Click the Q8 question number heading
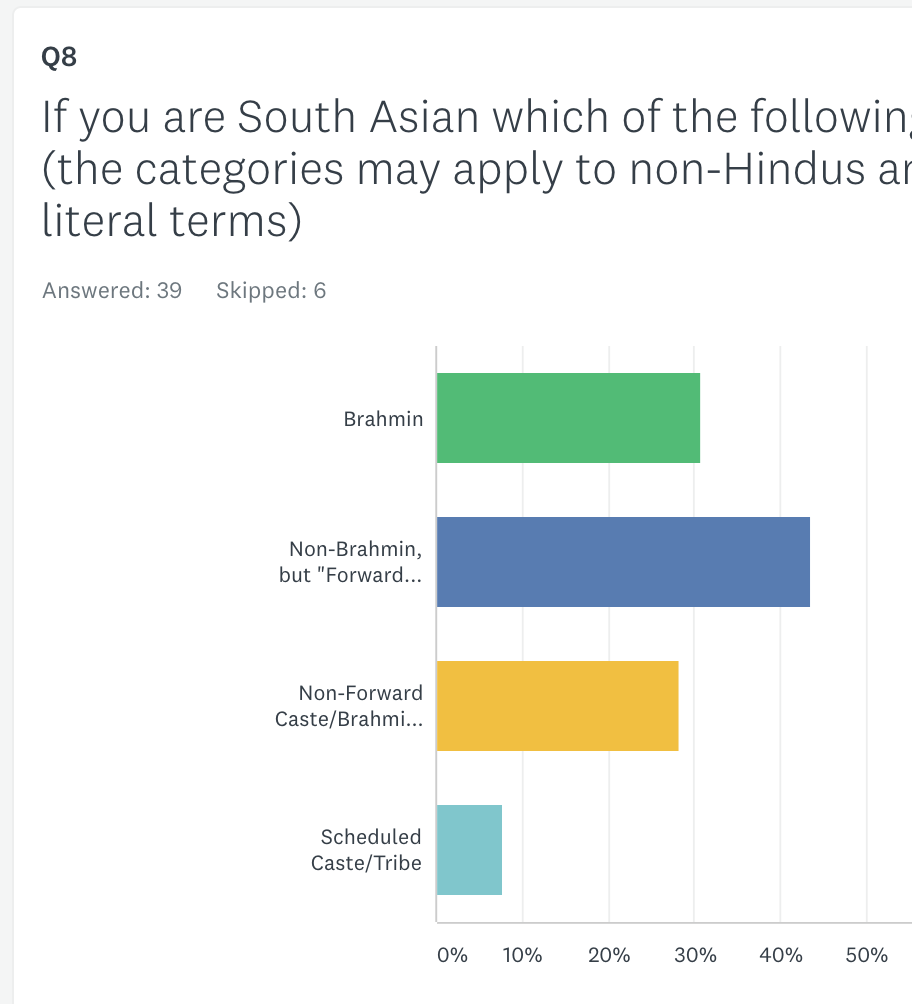The width and height of the screenshot is (912, 1004). (x=59, y=58)
